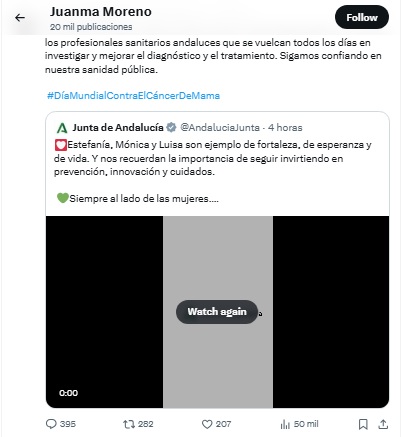Click Watch again on the video
This screenshot has width=402, height=437.
[x=217, y=312]
